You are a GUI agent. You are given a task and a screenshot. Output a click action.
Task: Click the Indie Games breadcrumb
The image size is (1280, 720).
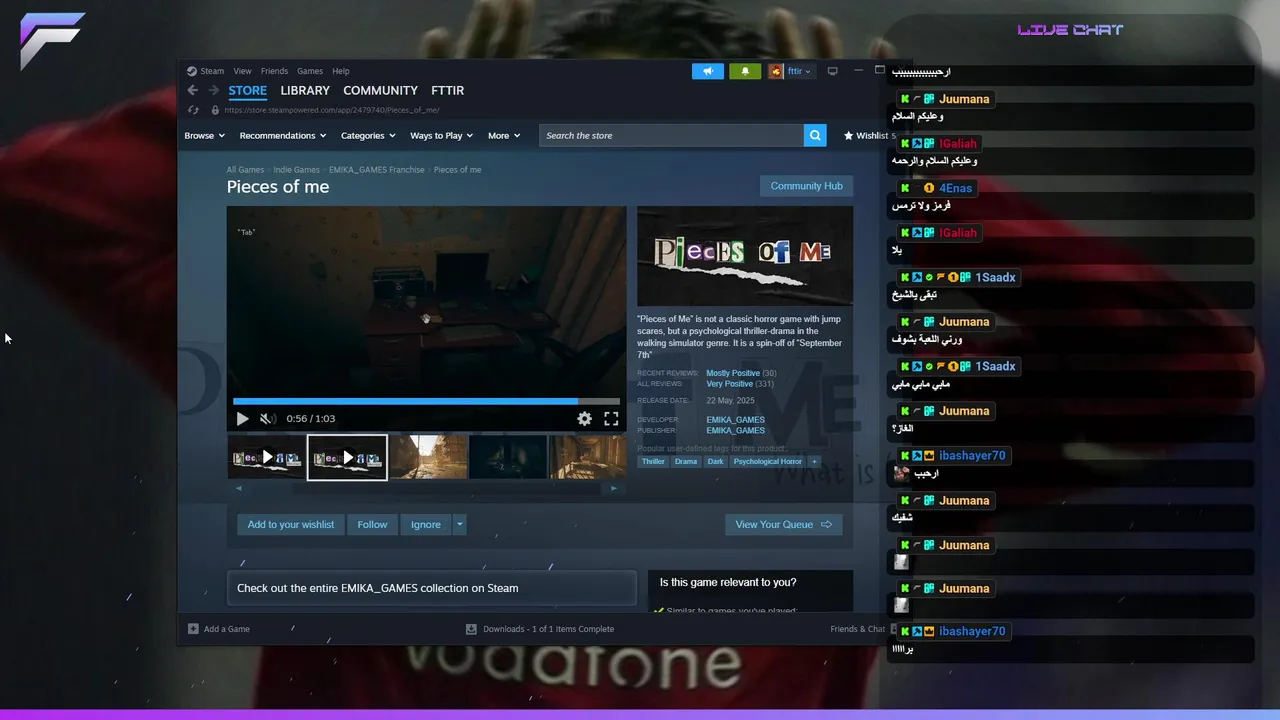296,170
